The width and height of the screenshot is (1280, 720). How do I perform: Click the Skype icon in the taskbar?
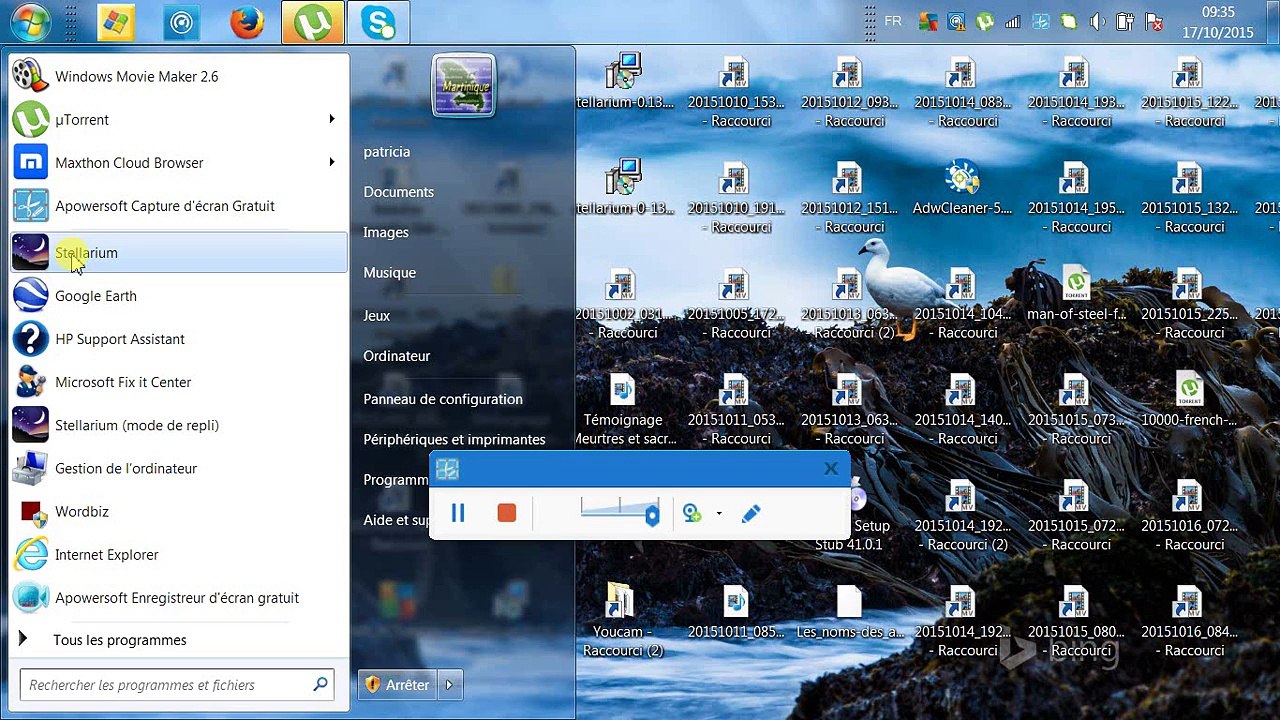(379, 22)
